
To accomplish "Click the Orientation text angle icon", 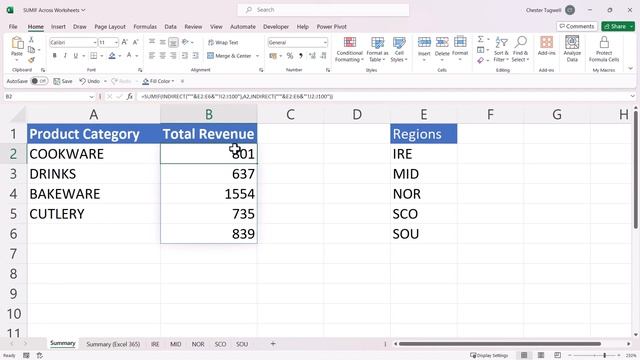I will [185, 42].
